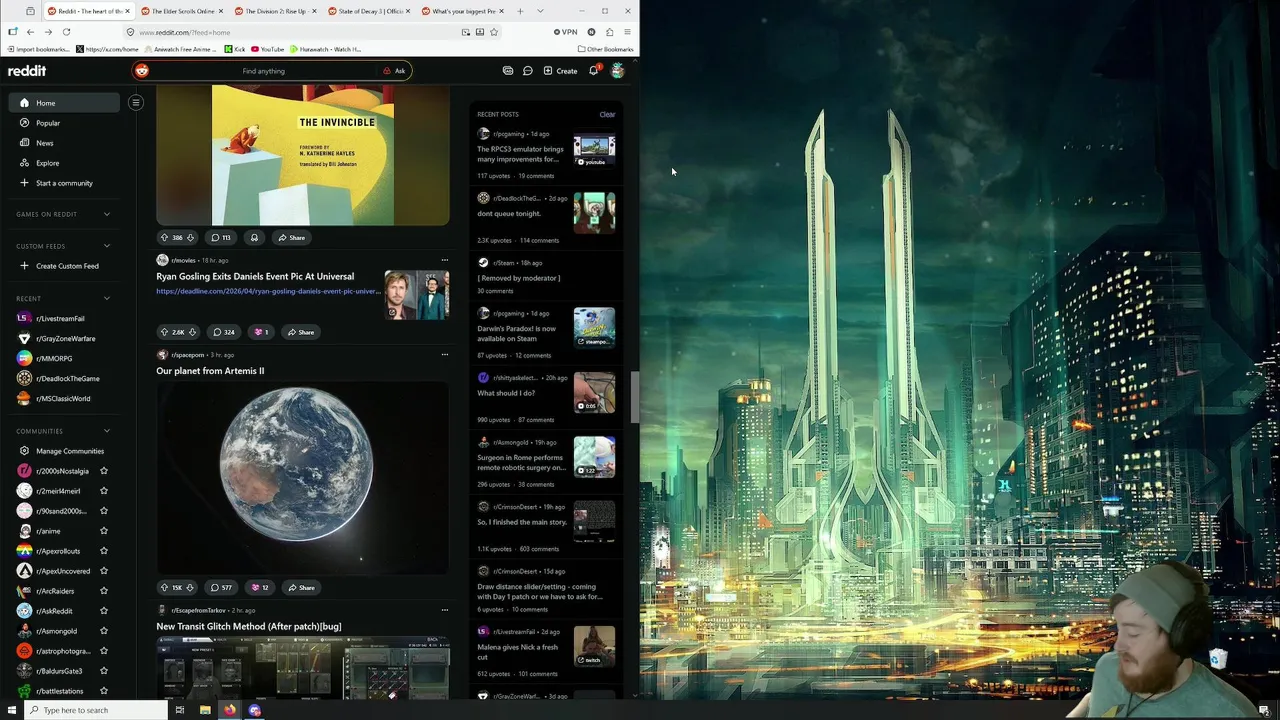Open the Ryan Gosling post thumbnail
Viewport: 1280px width, 720px height.
point(417,295)
